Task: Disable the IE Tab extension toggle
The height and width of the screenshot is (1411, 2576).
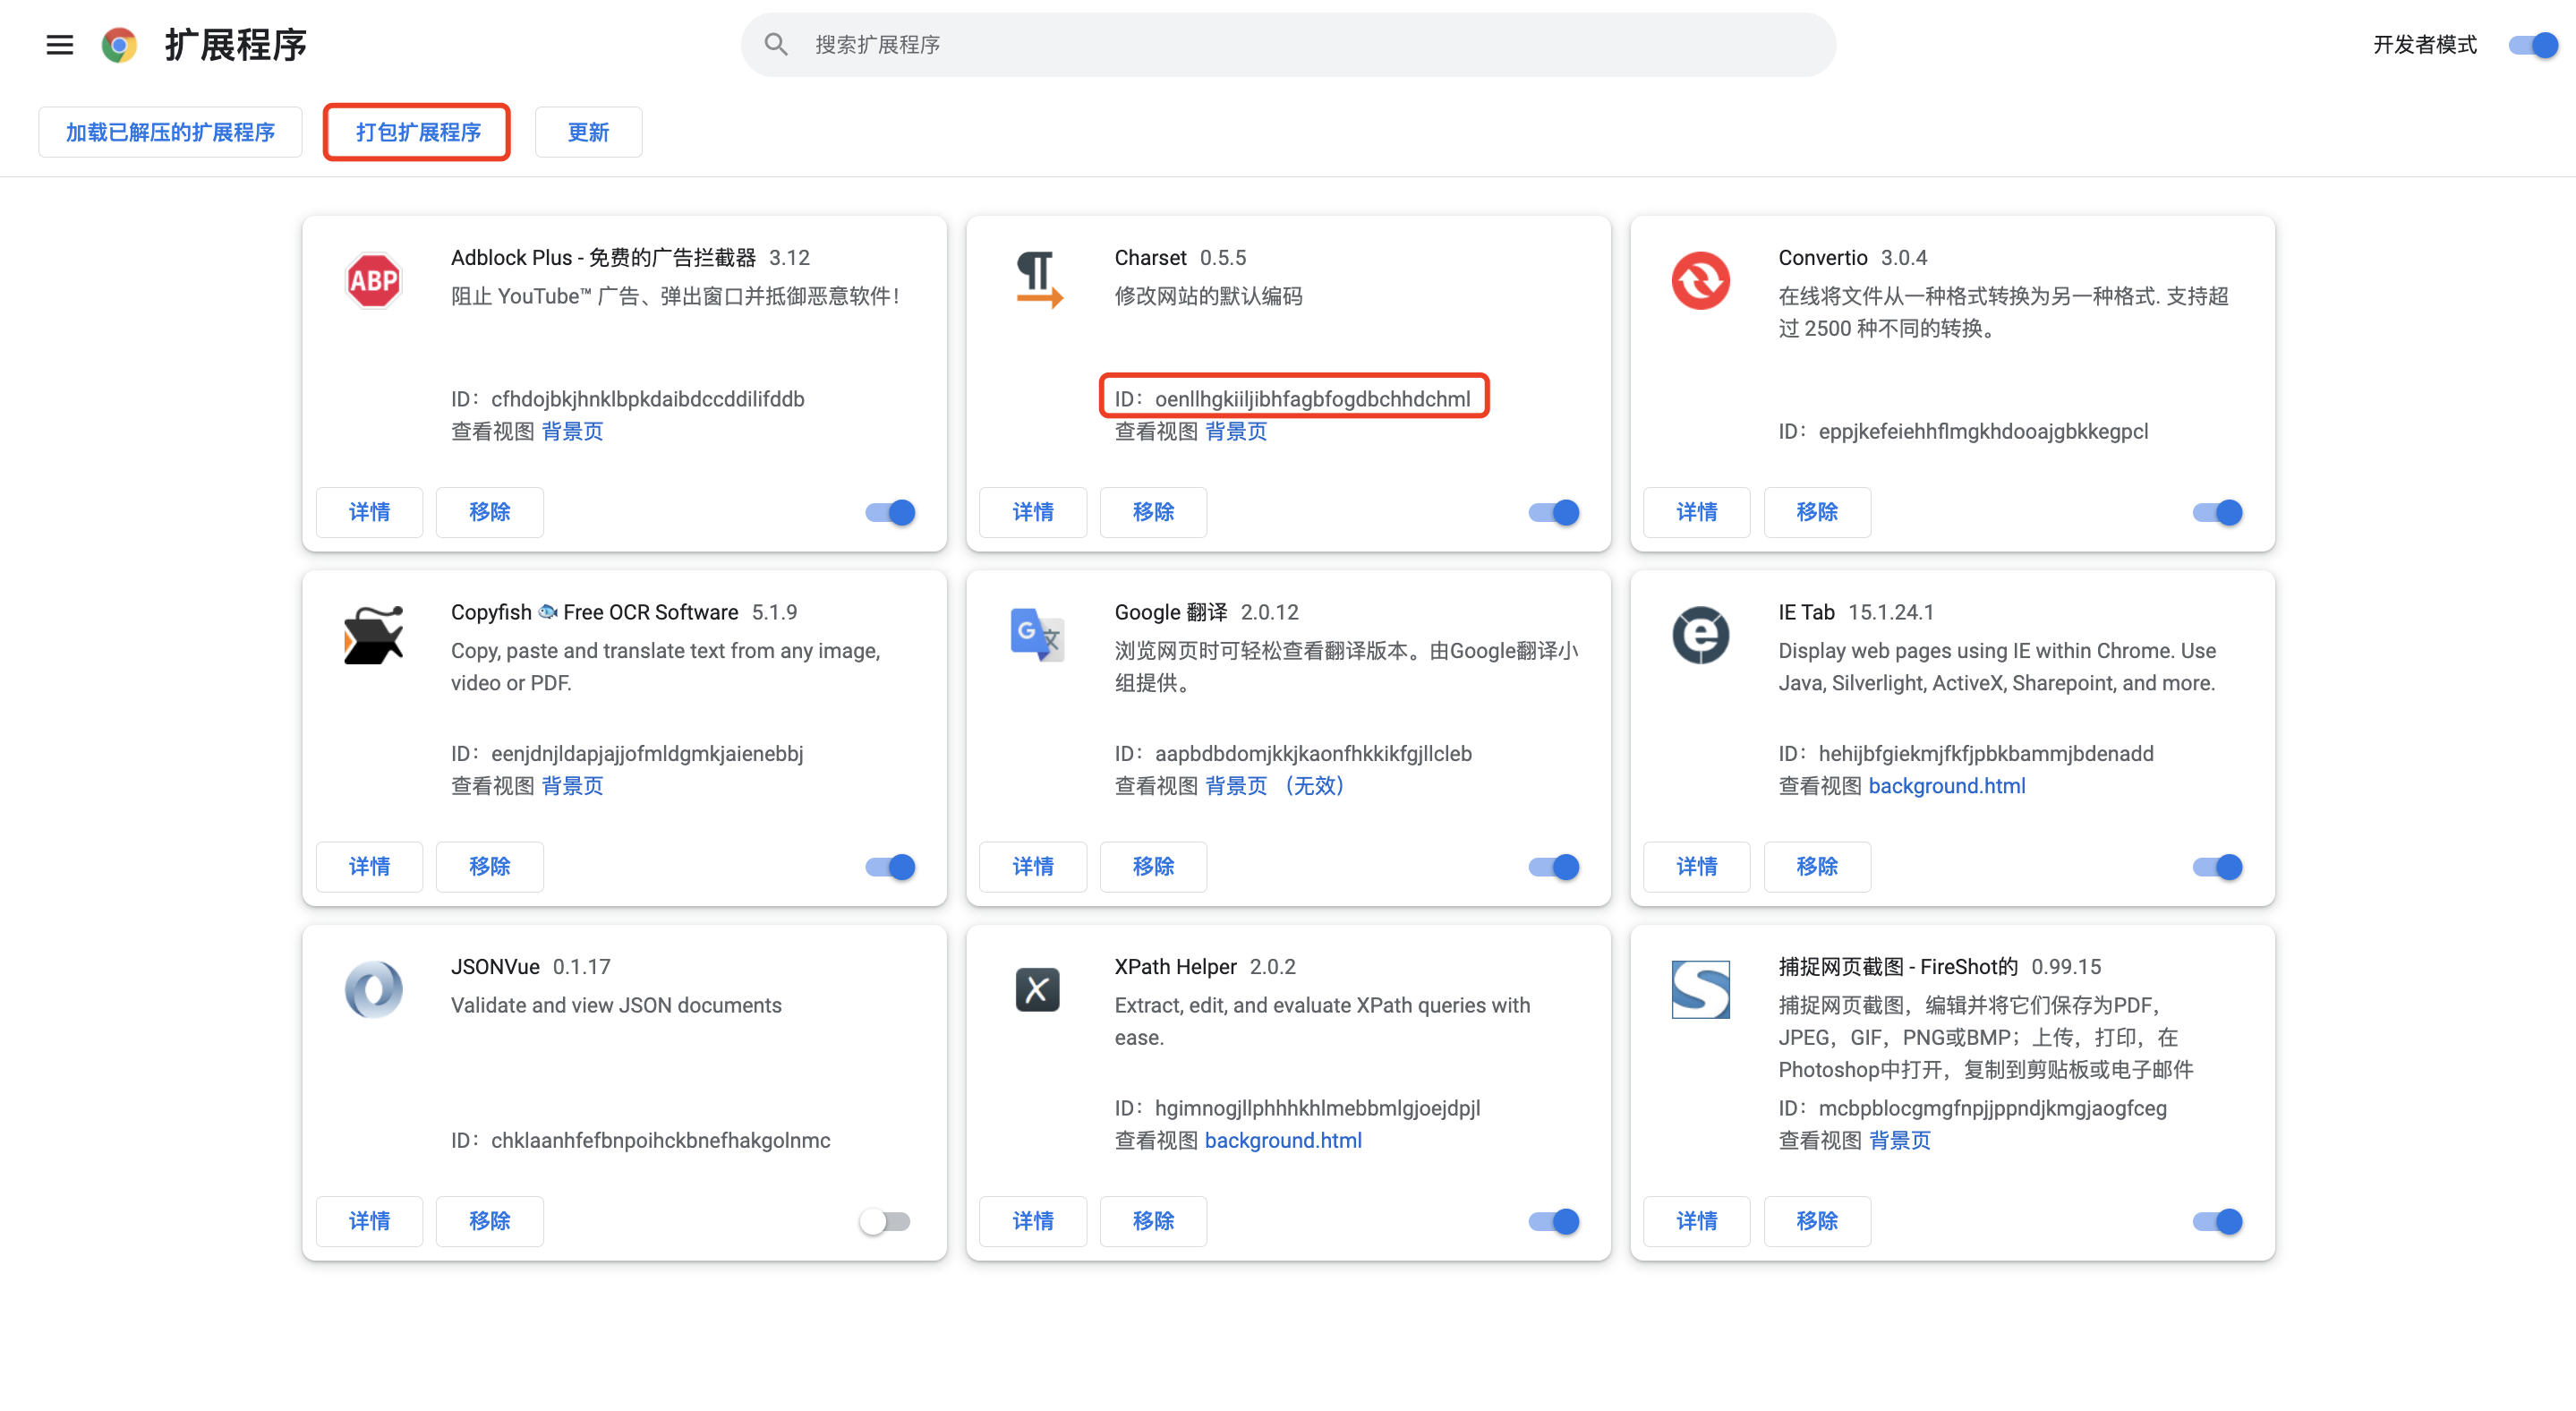Action: [x=2217, y=867]
